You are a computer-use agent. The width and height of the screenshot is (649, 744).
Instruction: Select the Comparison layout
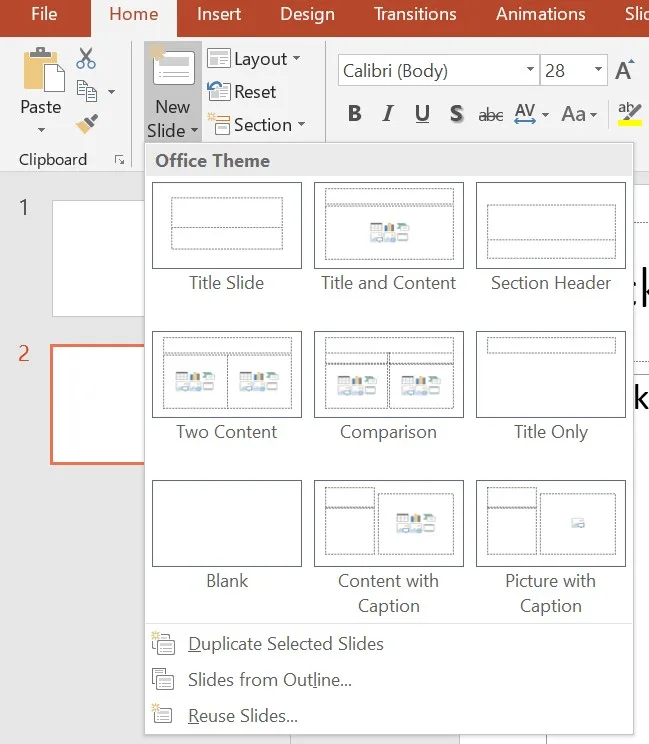[389, 374]
